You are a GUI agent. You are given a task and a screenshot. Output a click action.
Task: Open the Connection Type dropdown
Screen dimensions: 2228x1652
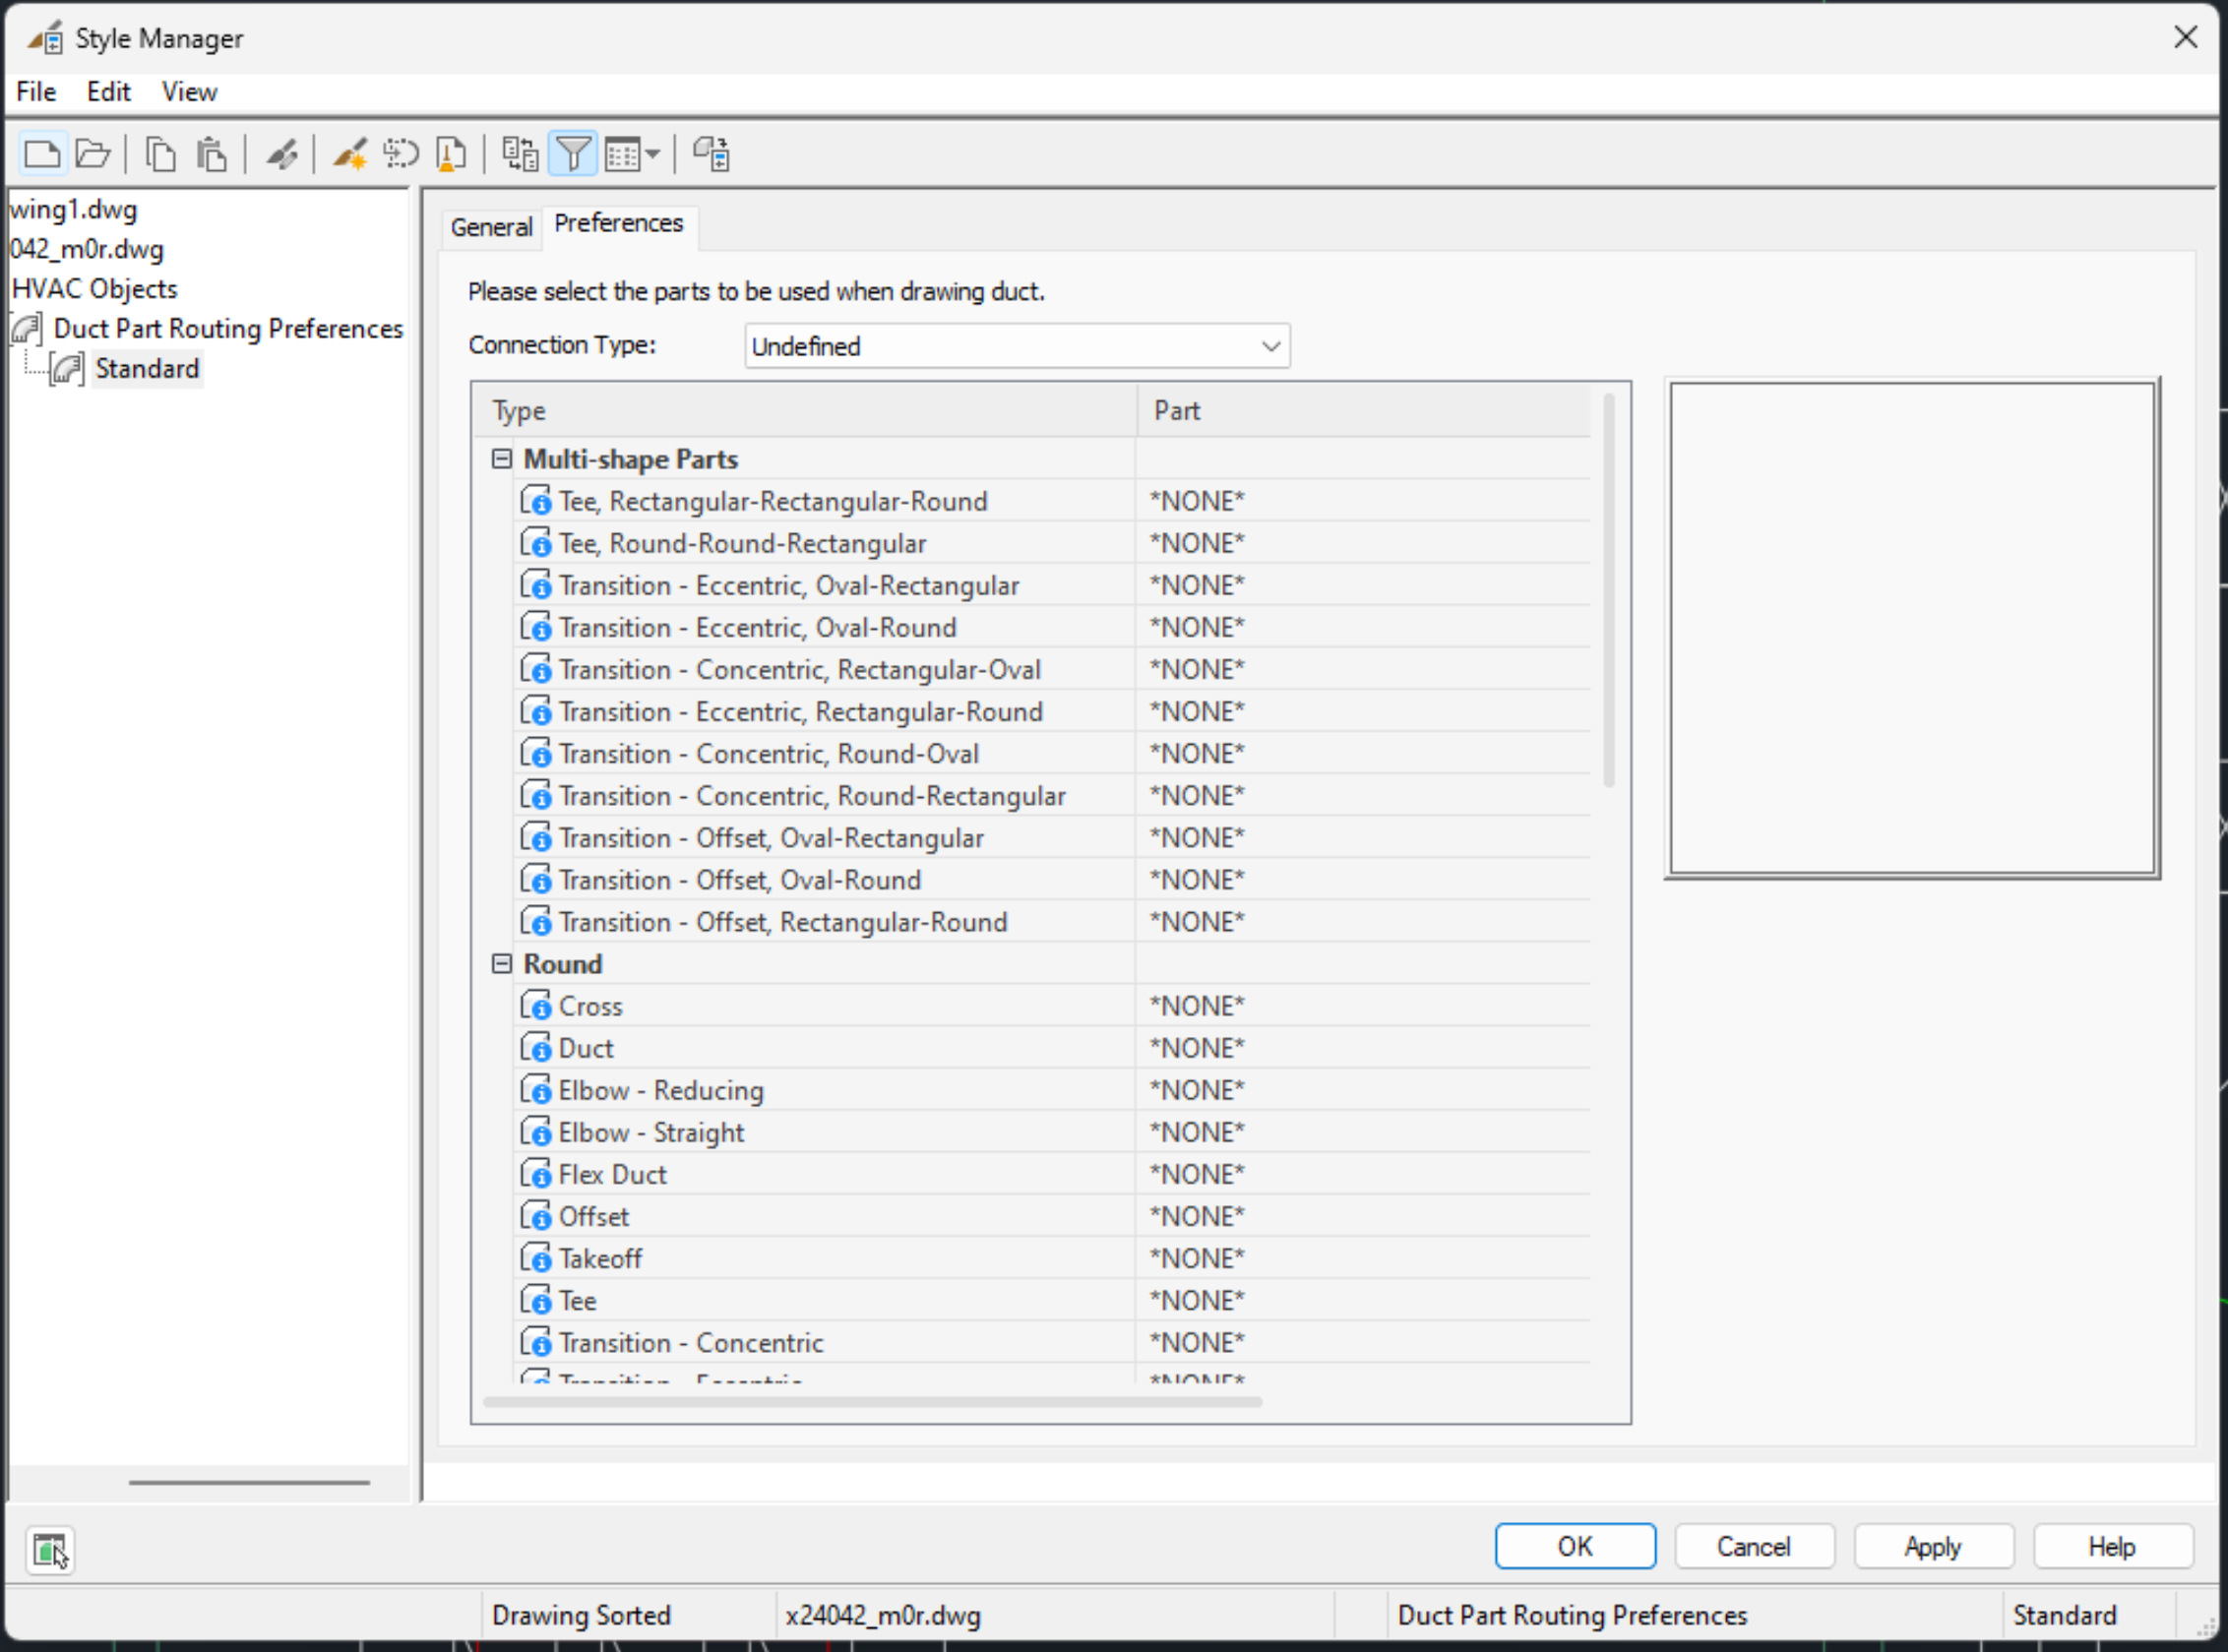click(x=1017, y=346)
